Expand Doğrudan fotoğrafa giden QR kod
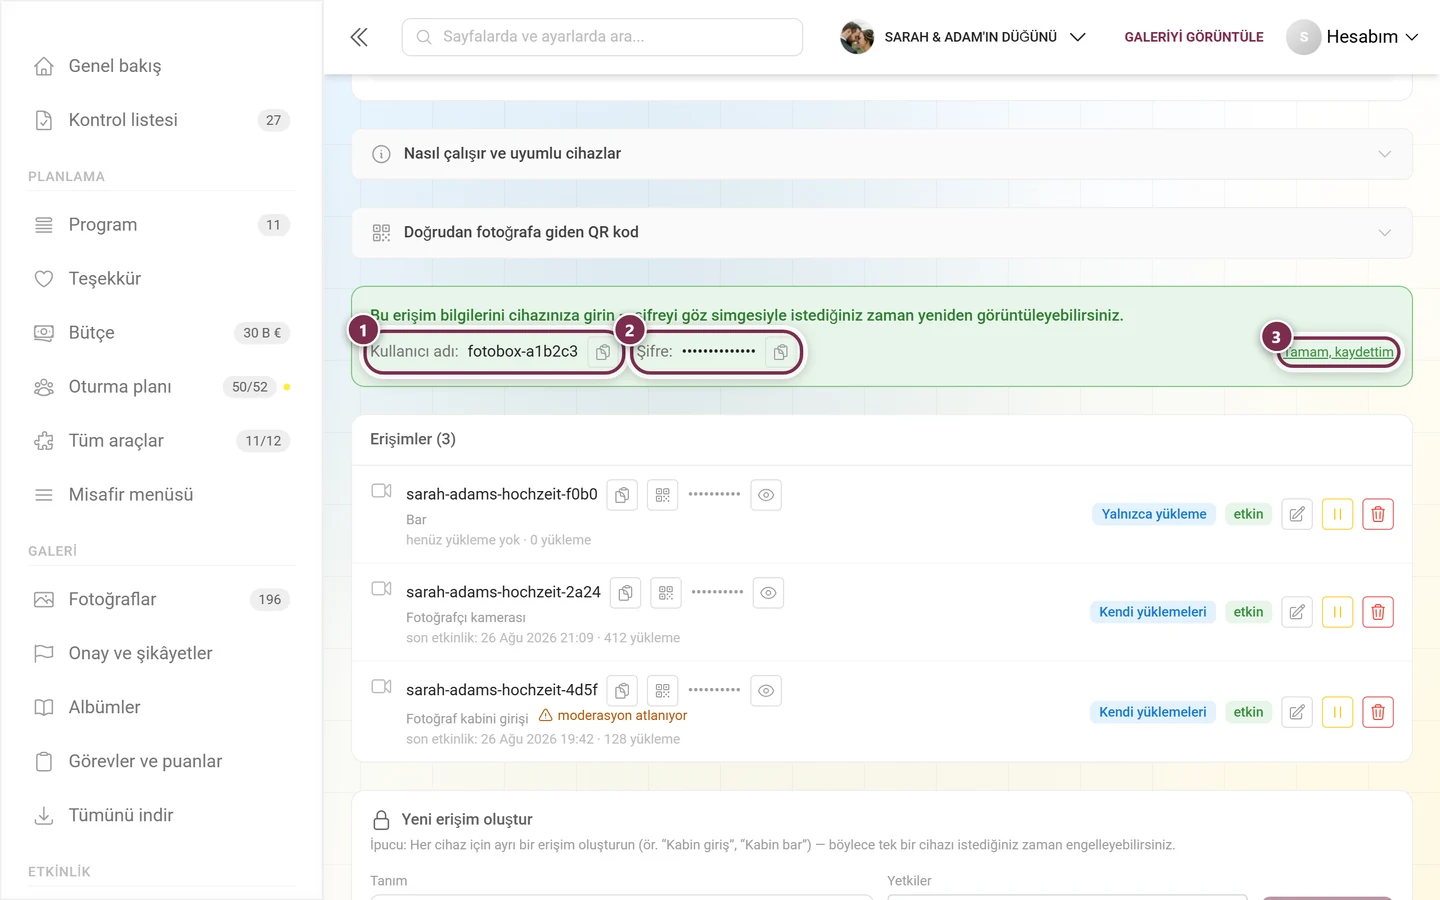This screenshot has width=1440, height=900. pos(882,233)
